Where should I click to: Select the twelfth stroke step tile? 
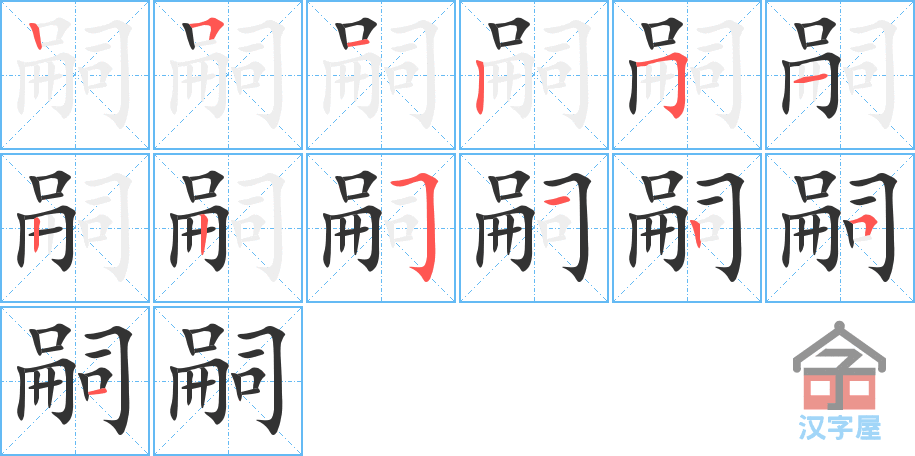point(840,228)
